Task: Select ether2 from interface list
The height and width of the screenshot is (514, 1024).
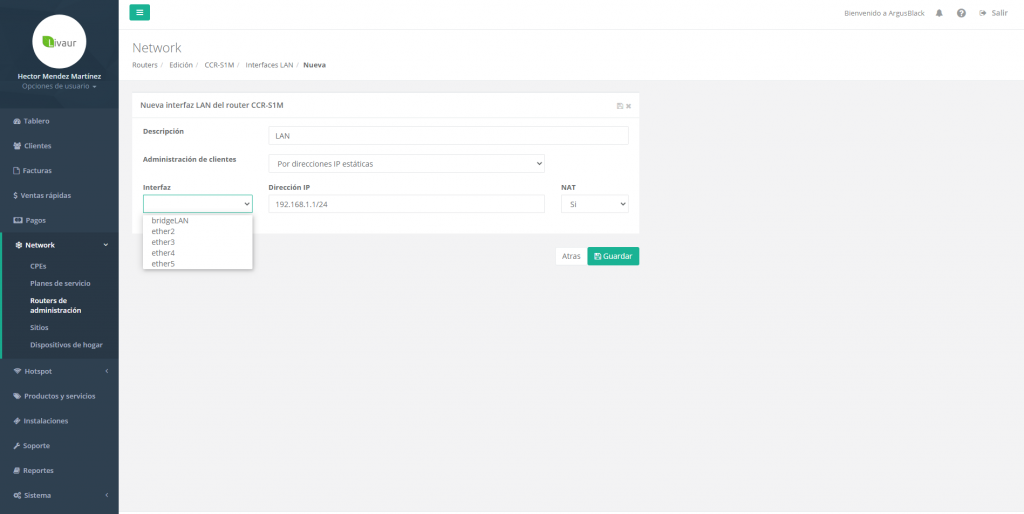Action: click(x=198, y=231)
